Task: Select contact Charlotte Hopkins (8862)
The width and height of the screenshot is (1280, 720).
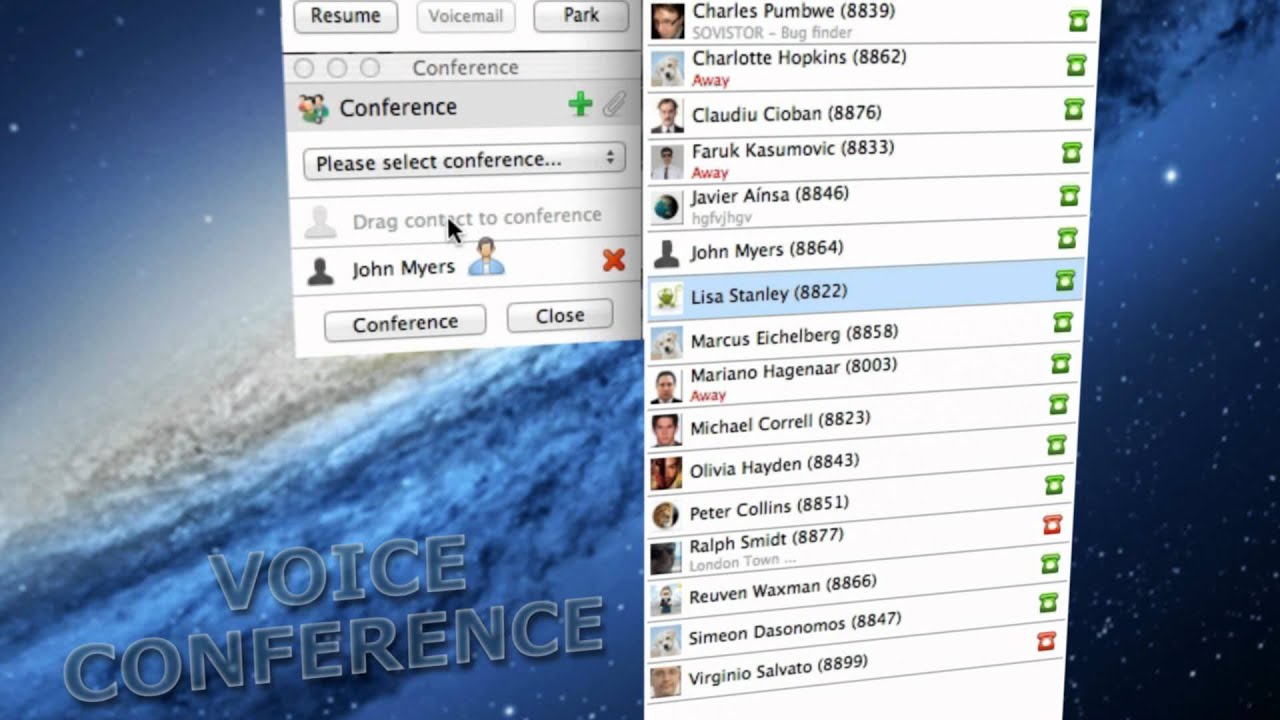Action: point(868,68)
